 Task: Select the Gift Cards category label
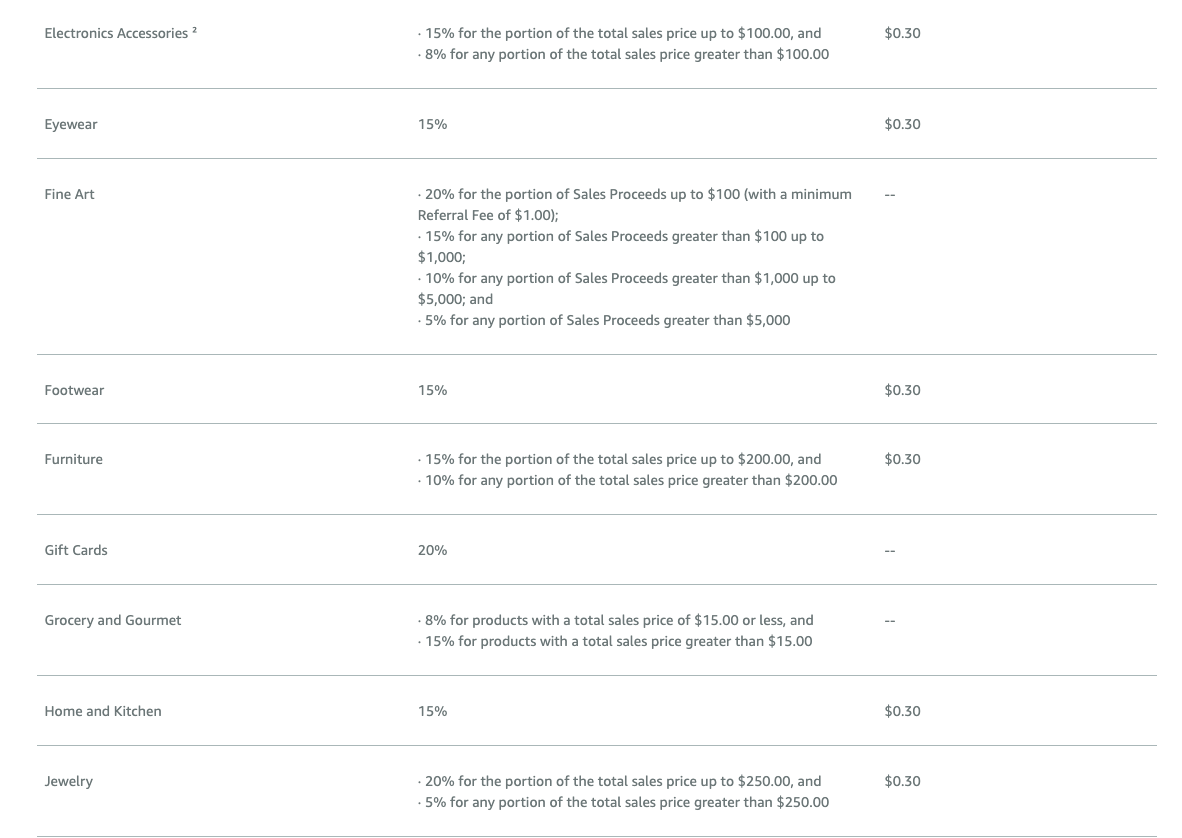76,550
